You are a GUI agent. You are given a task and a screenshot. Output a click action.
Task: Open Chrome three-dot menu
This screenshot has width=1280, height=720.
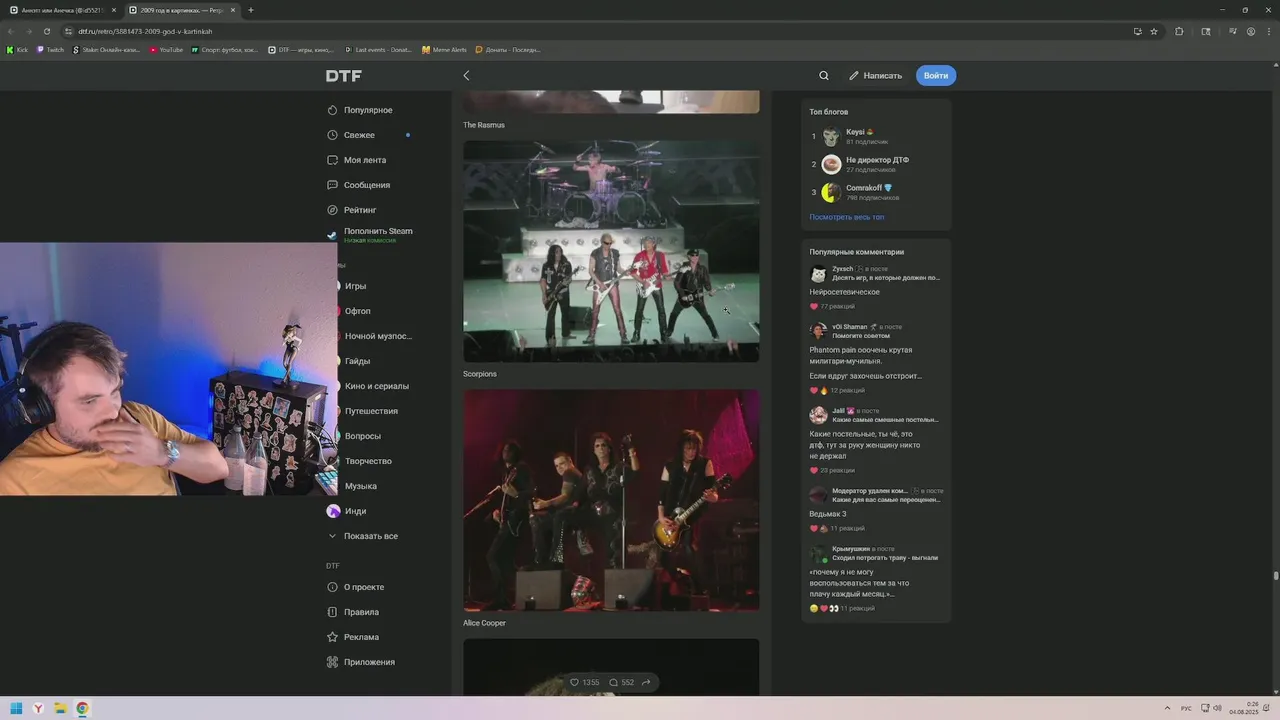click(x=1268, y=31)
